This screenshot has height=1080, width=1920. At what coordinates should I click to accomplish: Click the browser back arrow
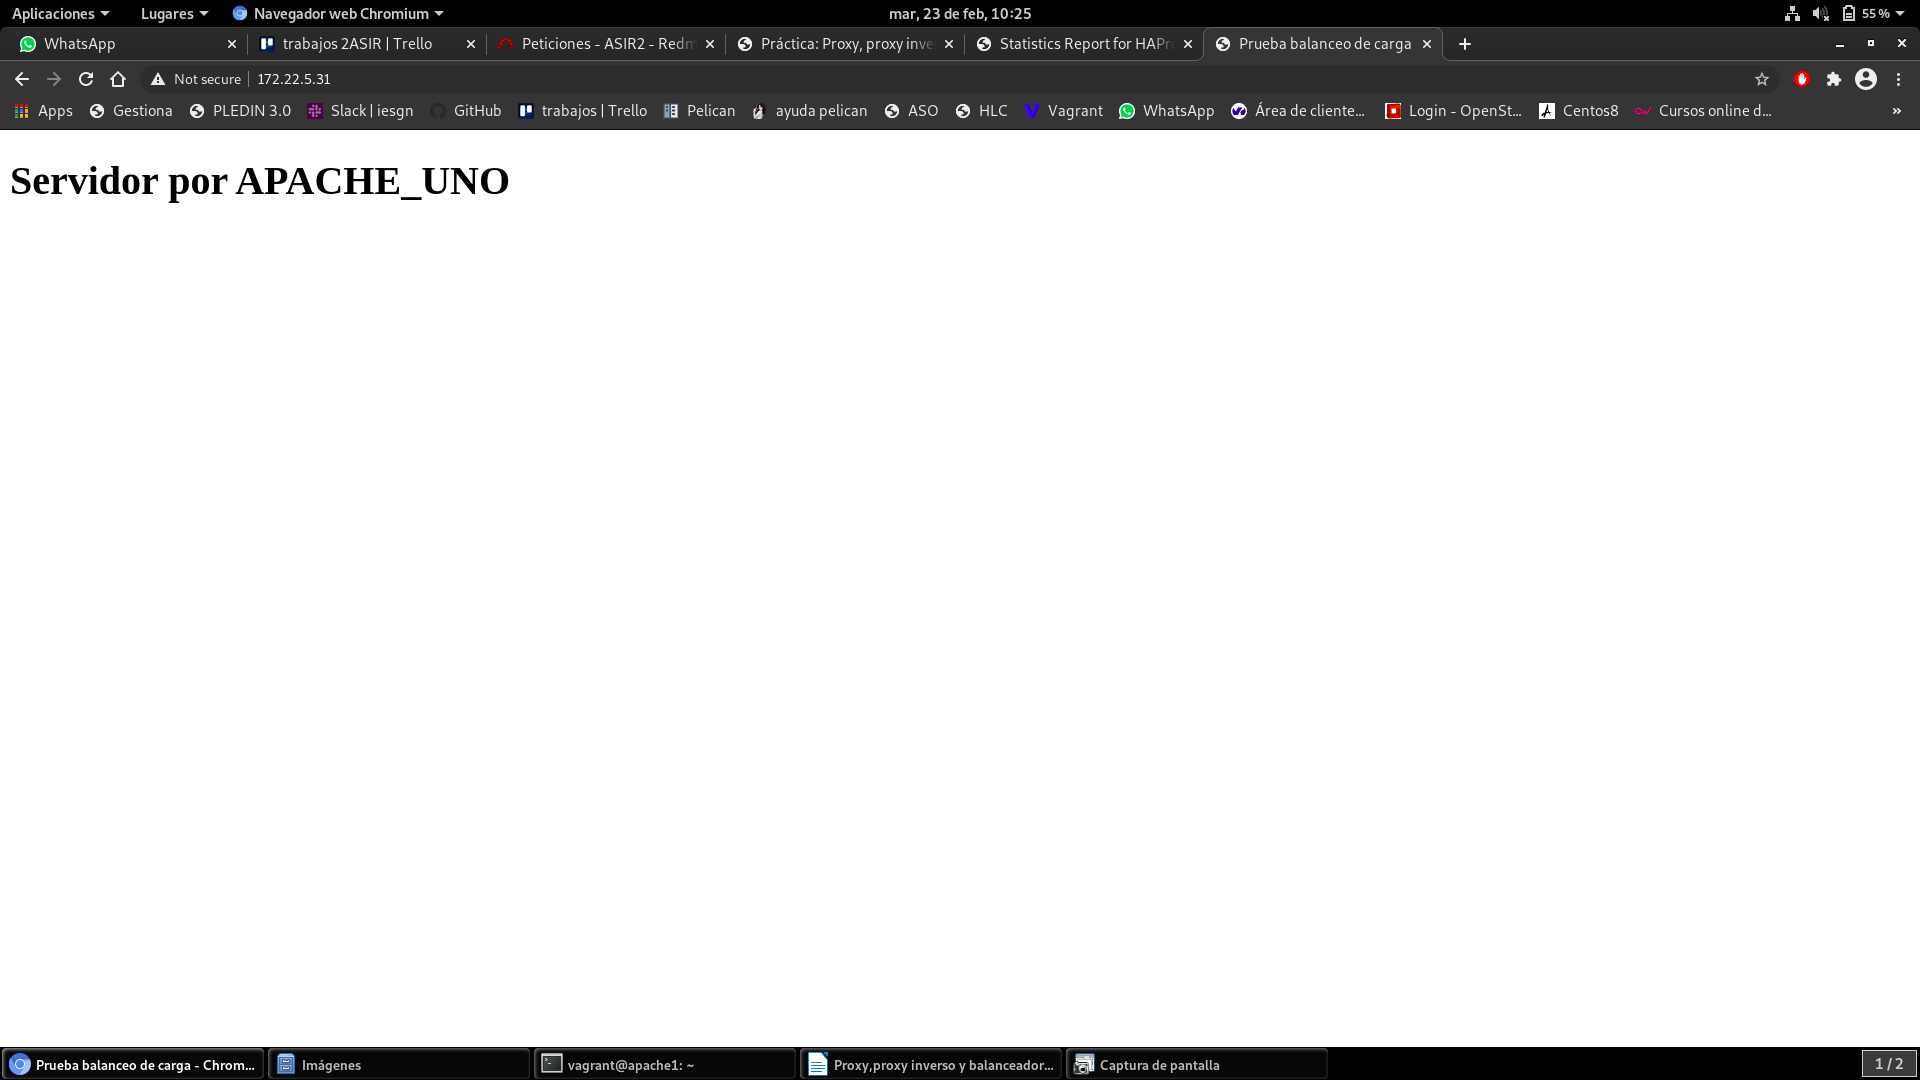tap(22, 79)
